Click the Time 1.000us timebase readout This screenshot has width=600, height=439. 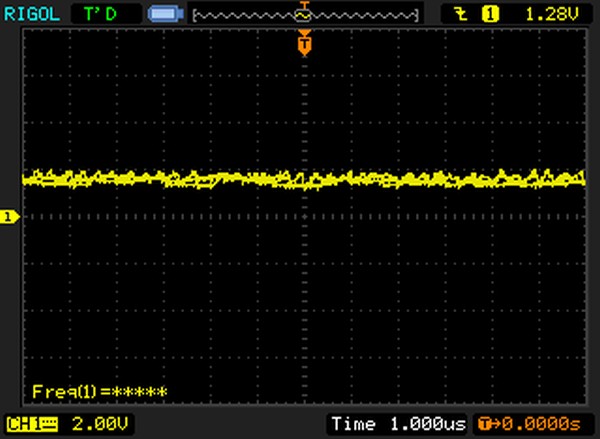398,423
